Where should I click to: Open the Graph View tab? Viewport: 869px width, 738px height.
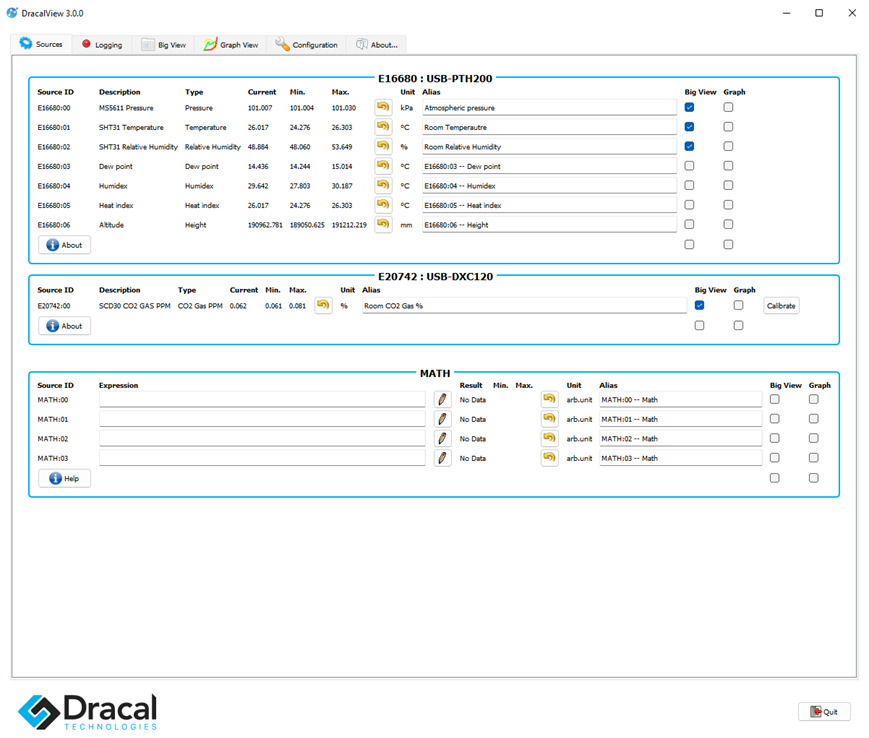[231, 45]
